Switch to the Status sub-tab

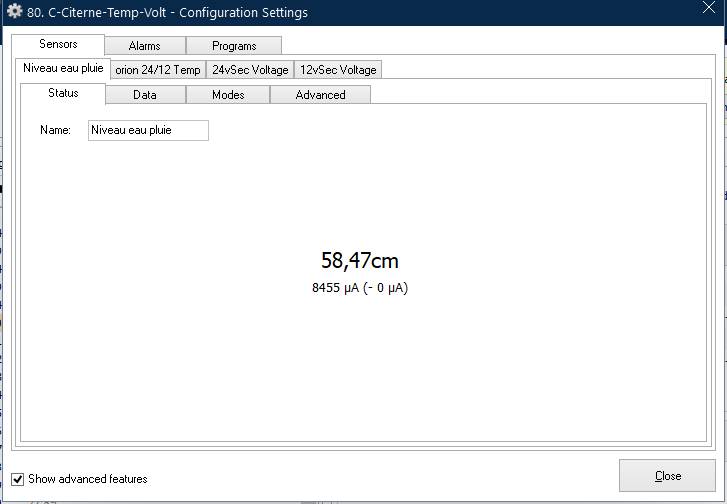(63, 94)
